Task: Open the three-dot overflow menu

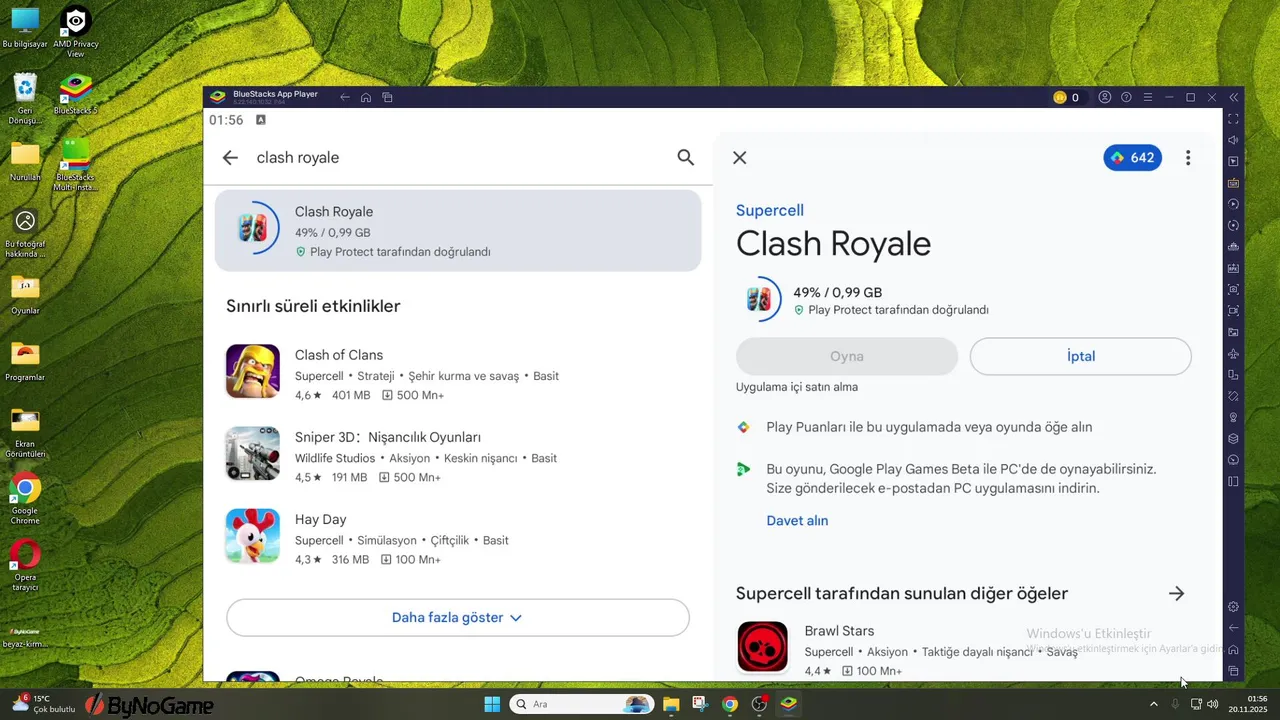Action: pos(1188,158)
